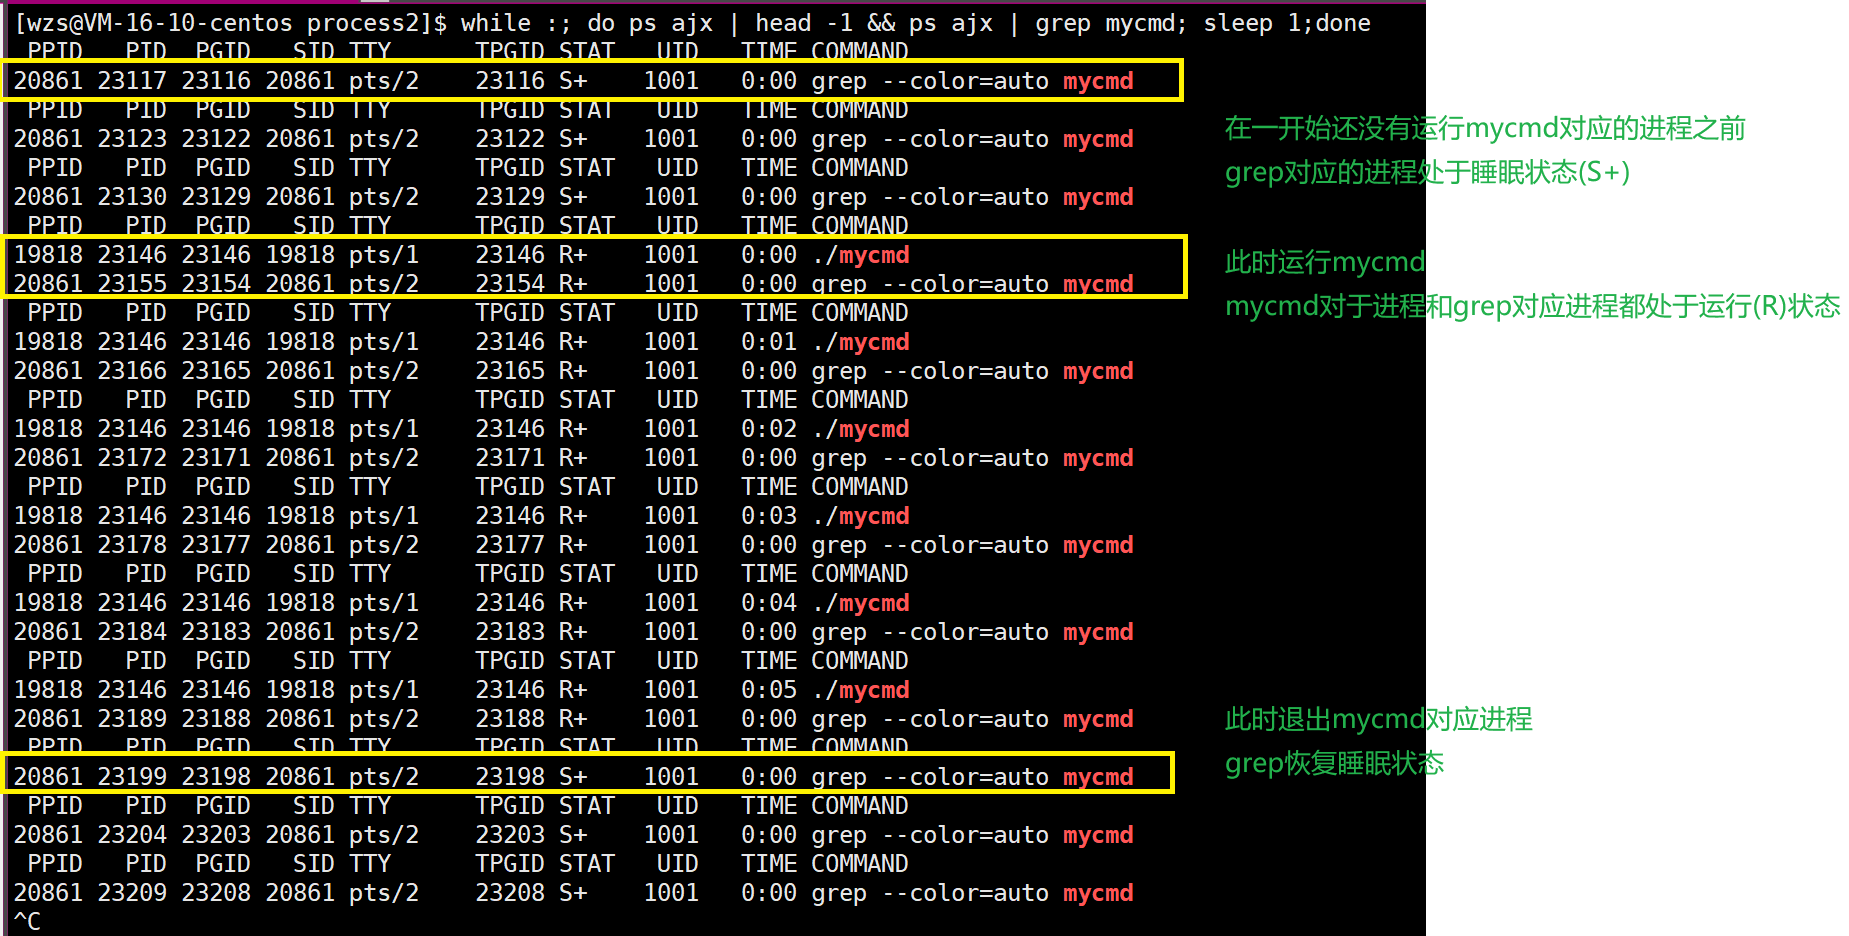The height and width of the screenshot is (936, 1849).
Task: Click TPGID 23208 before S+ in last row
Action: pos(510,893)
